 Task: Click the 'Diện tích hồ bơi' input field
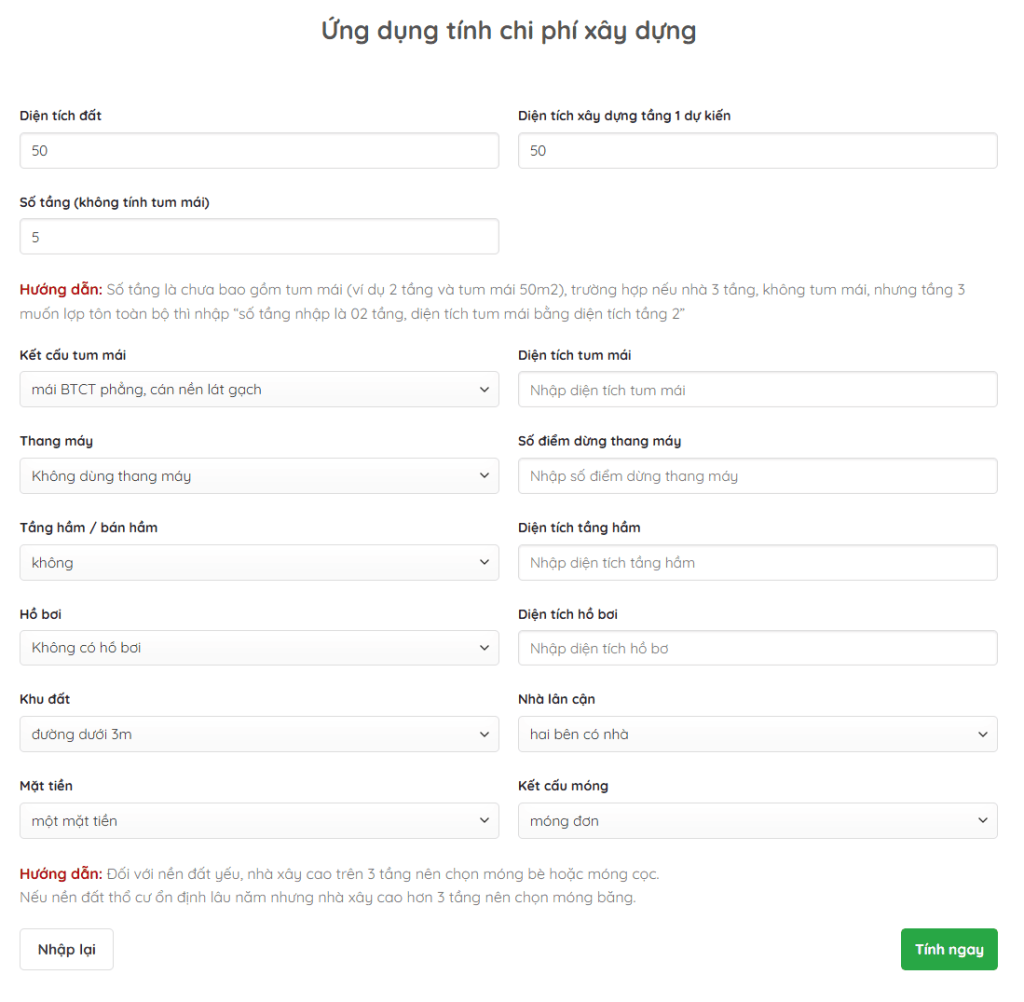point(757,648)
